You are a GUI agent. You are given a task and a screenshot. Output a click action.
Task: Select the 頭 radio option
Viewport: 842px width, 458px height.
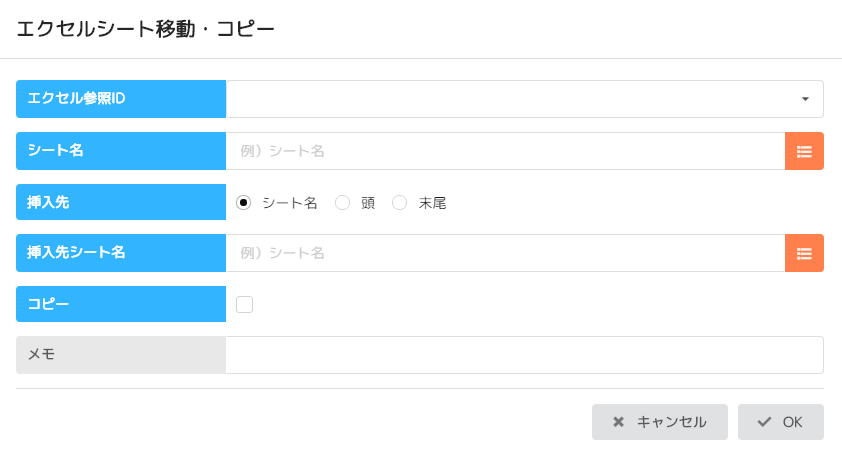pos(342,203)
